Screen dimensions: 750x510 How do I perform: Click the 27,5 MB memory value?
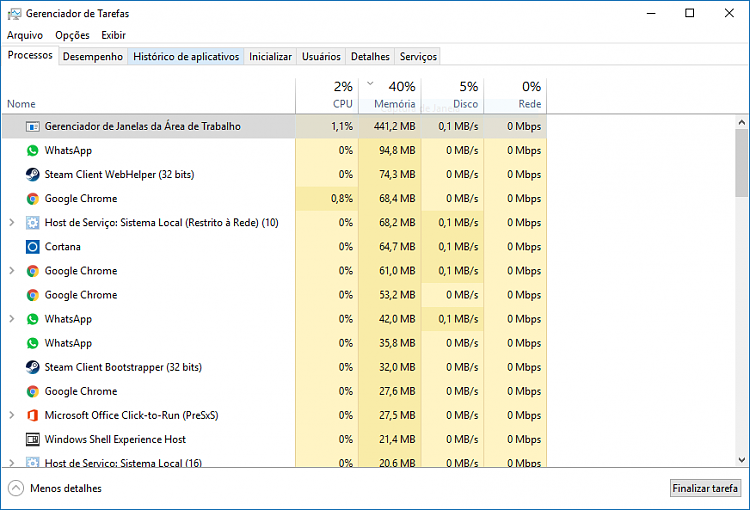pos(397,415)
